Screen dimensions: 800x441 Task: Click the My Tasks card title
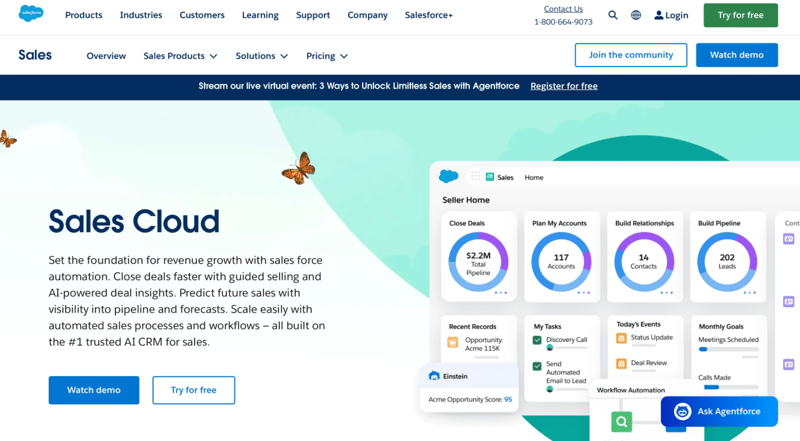pos(547,327)
